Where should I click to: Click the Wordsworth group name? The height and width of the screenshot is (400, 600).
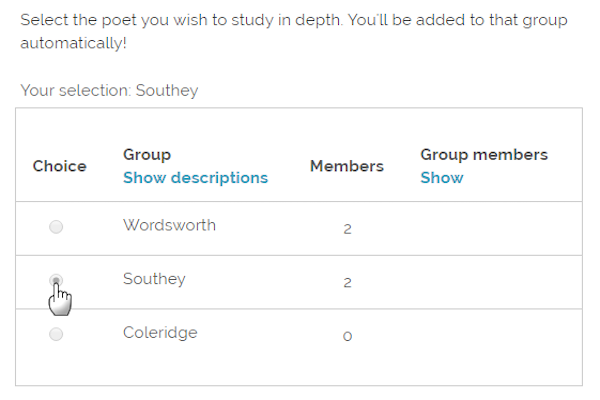tap(170, 225)
